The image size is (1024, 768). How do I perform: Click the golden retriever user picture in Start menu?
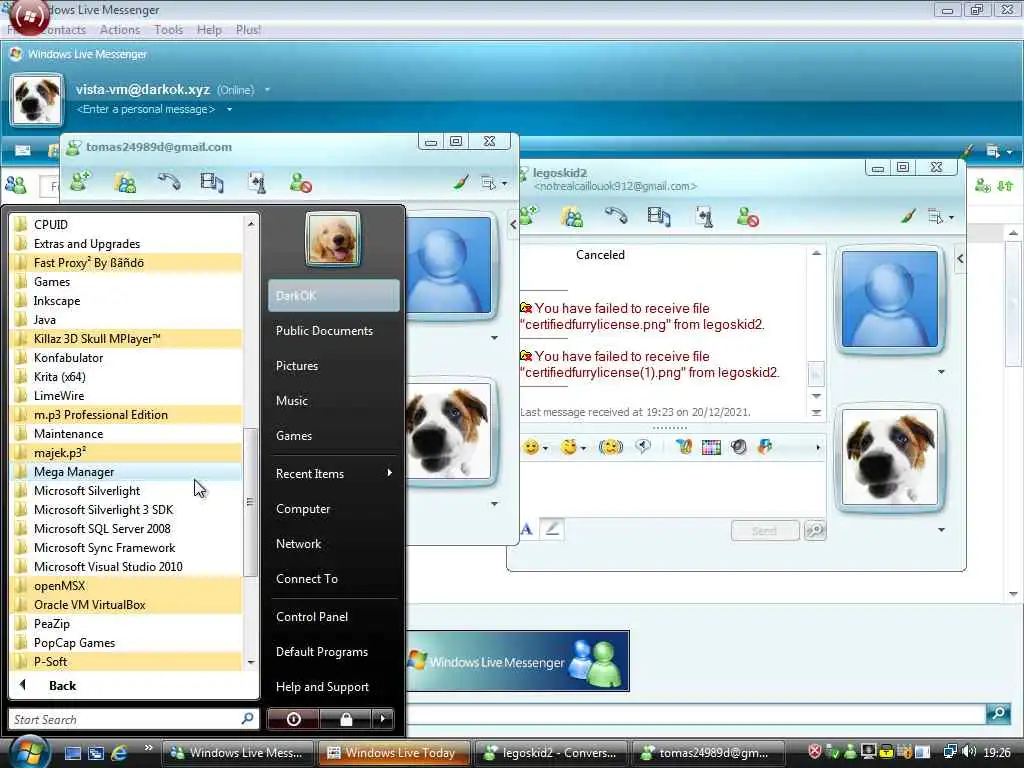pyautogui.click(x=332, y=239)
